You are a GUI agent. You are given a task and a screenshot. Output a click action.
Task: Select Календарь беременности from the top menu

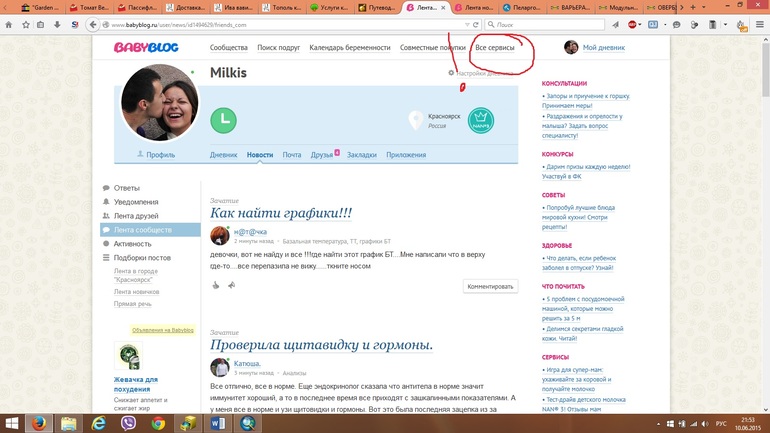[x=349, y=47]
